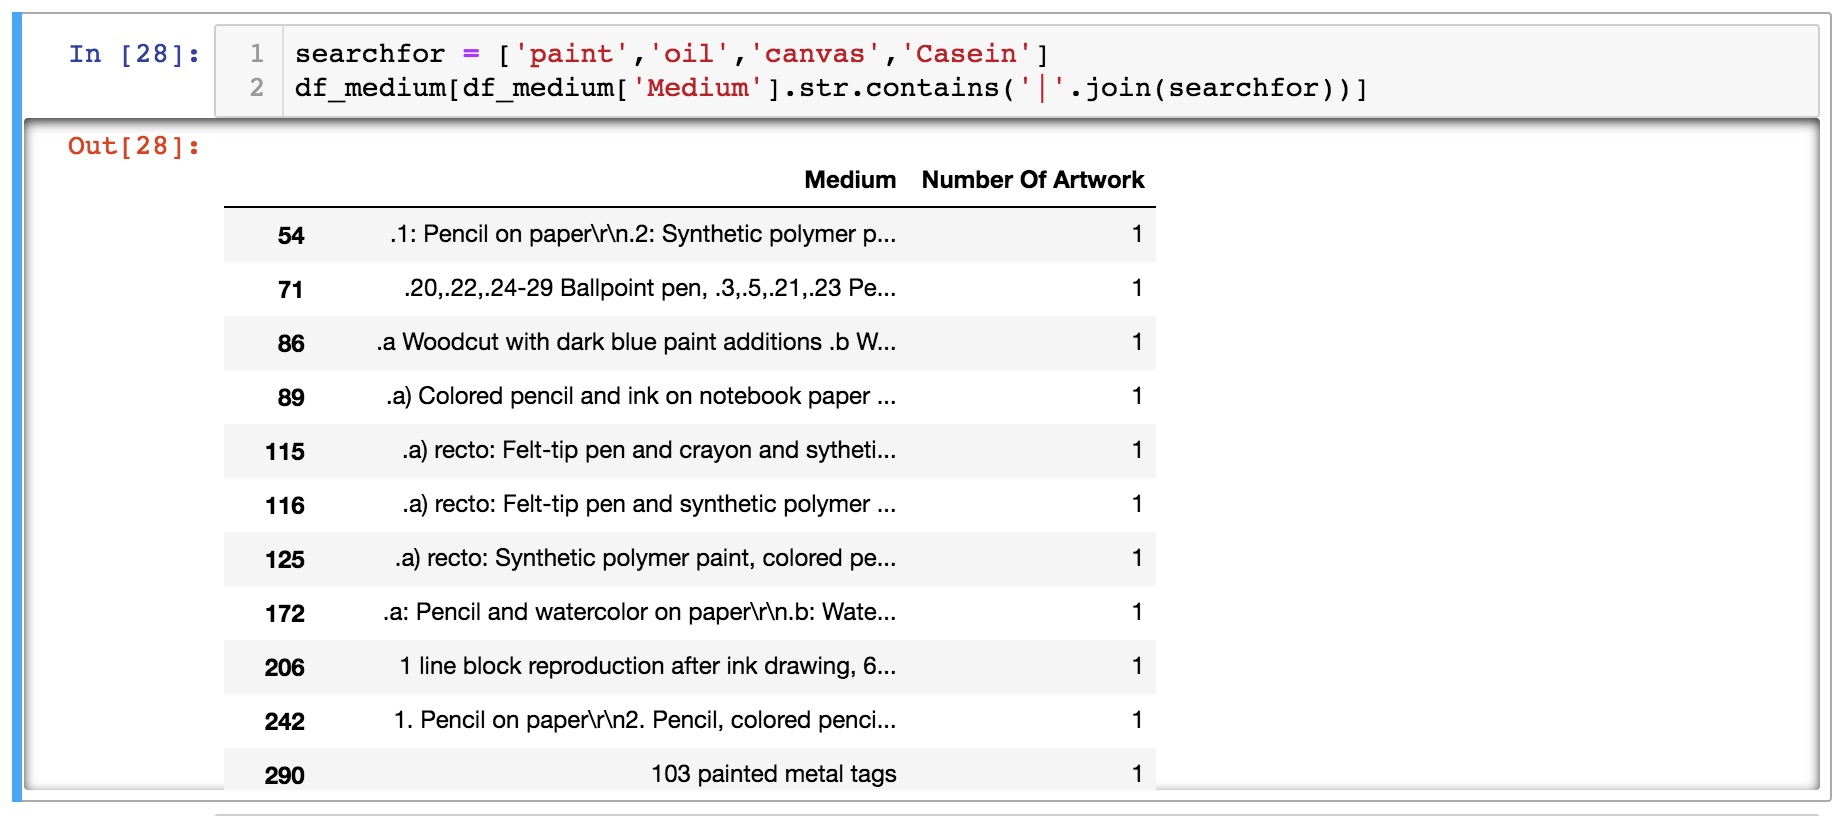The width and height of the screenshot is (1848, 816).
Task: Click the Synthetic polymer paint cell in row 125
Action: (x=644, y=559)
